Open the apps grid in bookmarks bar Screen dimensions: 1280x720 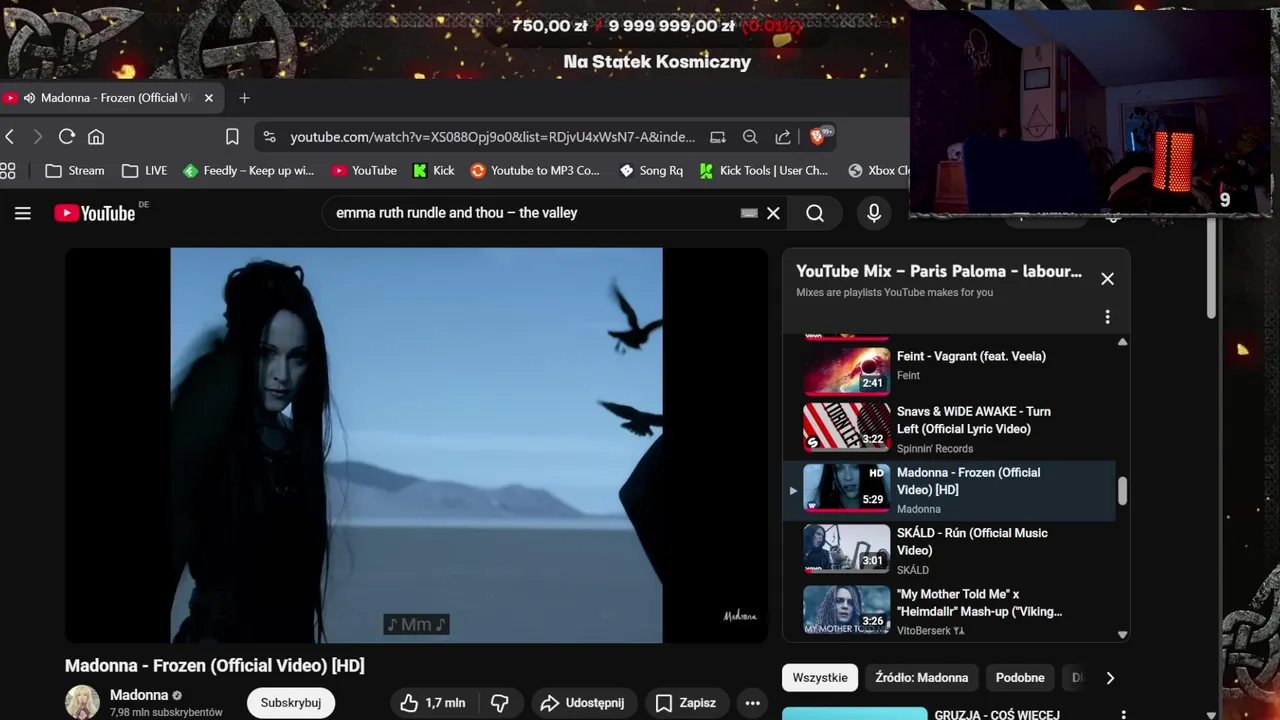click(x=8, y=171)
